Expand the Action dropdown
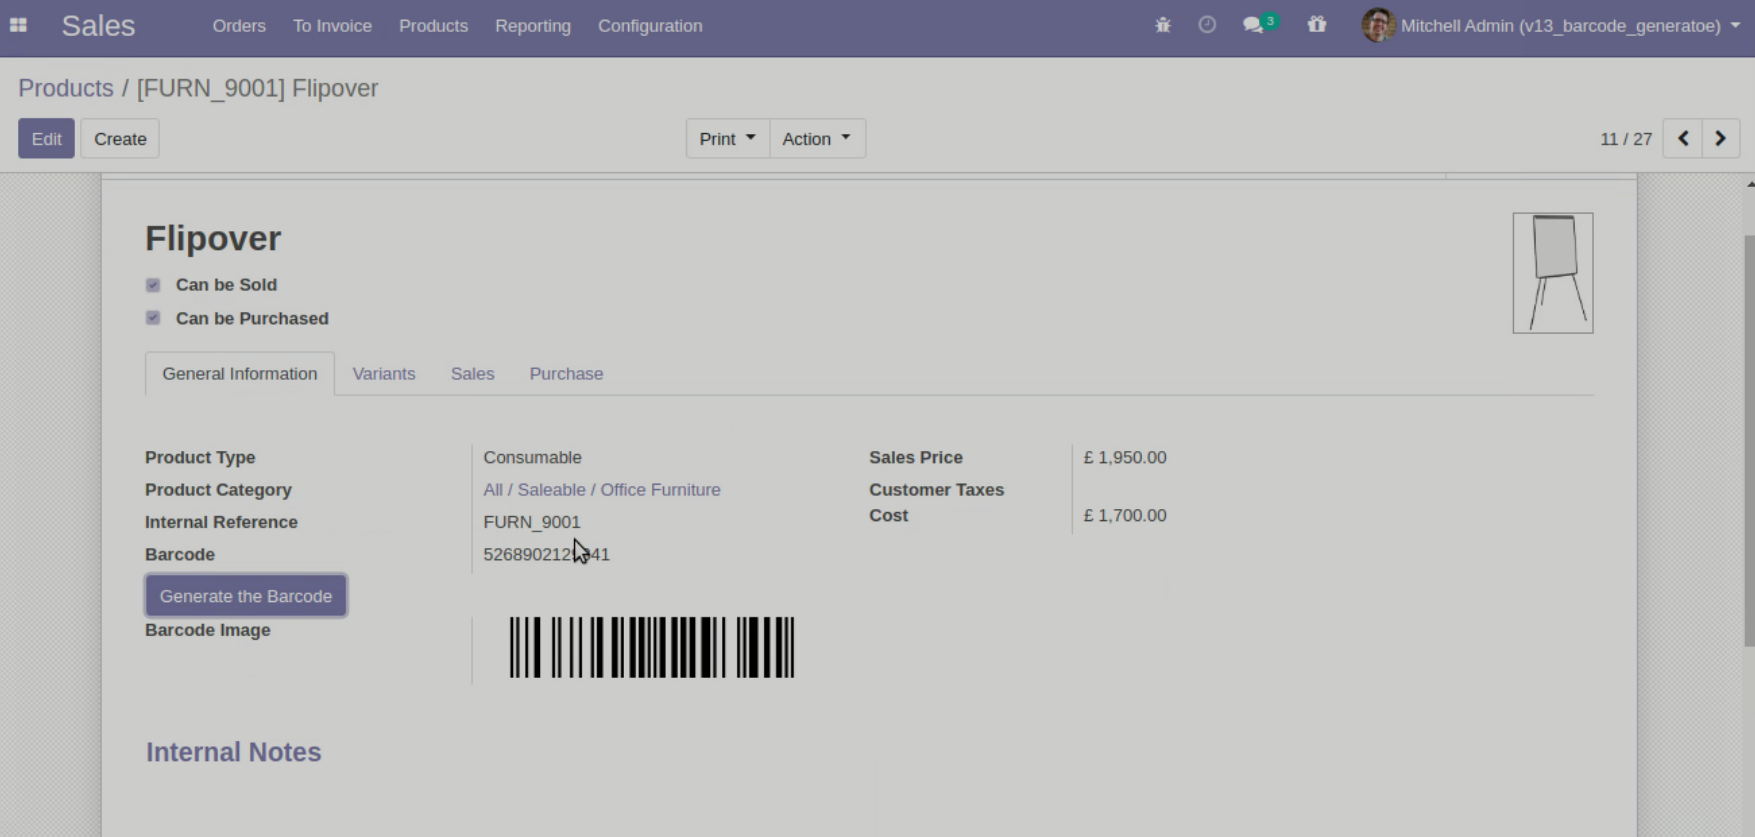This screenshot has width=1755, height=837. pyautogui.click(x=817, y=139)
